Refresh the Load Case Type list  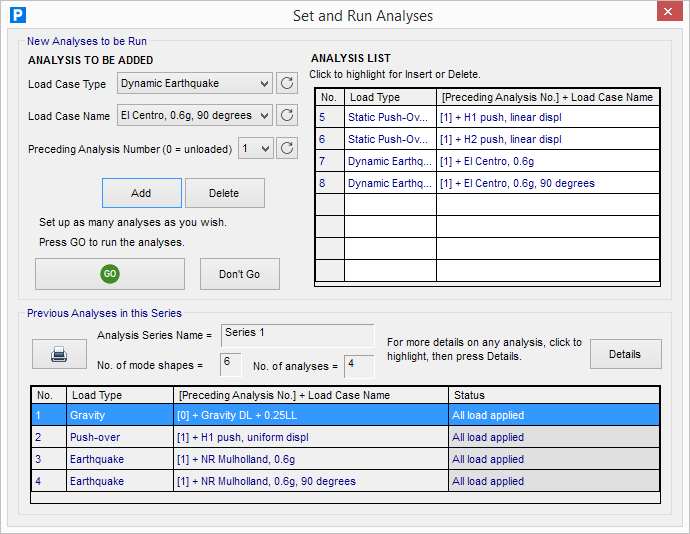click(x=286, y=84)
